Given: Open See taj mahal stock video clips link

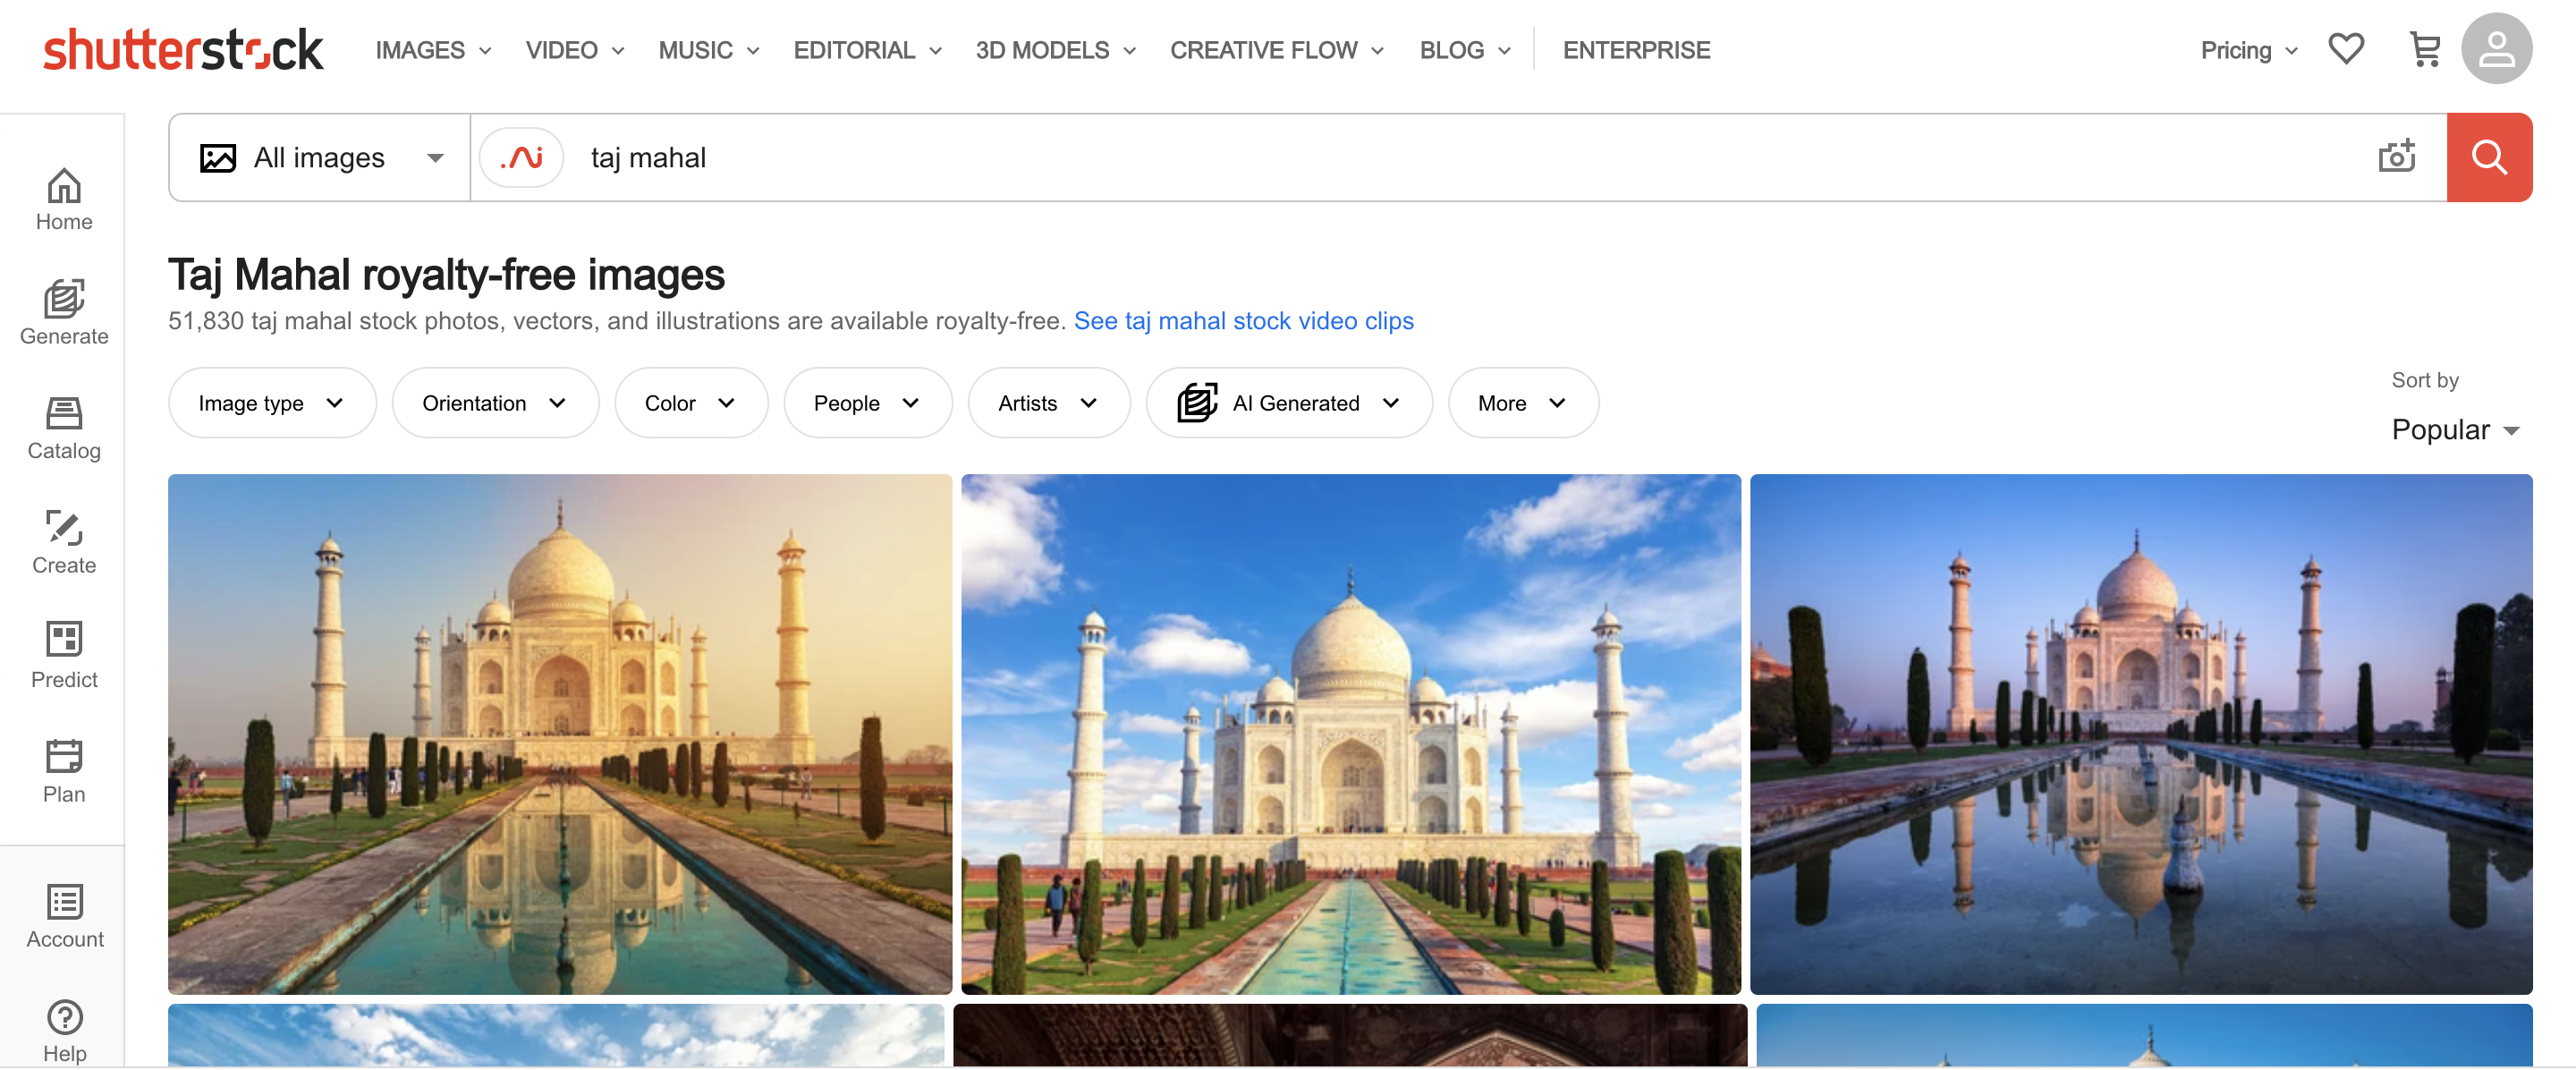Looking at the screenshot, I should click(x=1243, y=321).
